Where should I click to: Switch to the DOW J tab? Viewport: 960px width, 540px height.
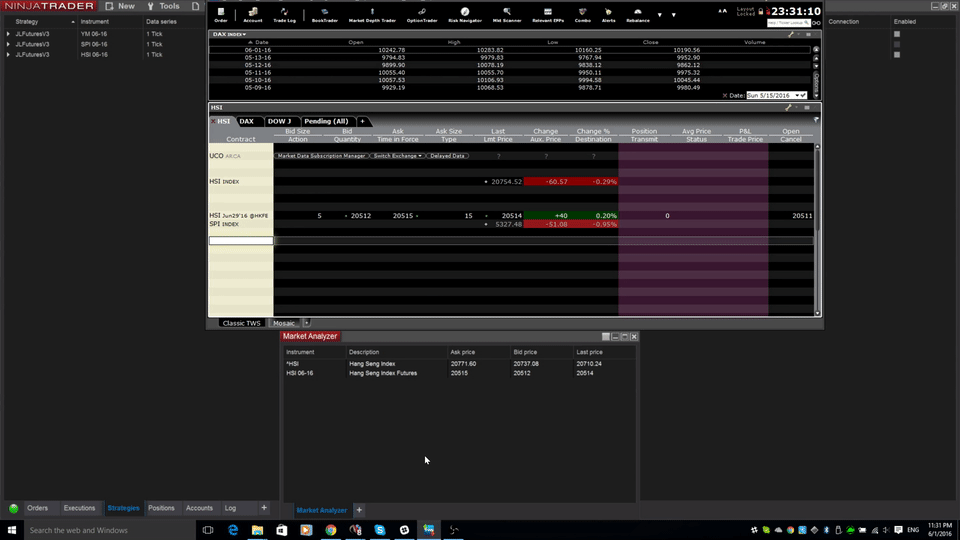[279, 121]
